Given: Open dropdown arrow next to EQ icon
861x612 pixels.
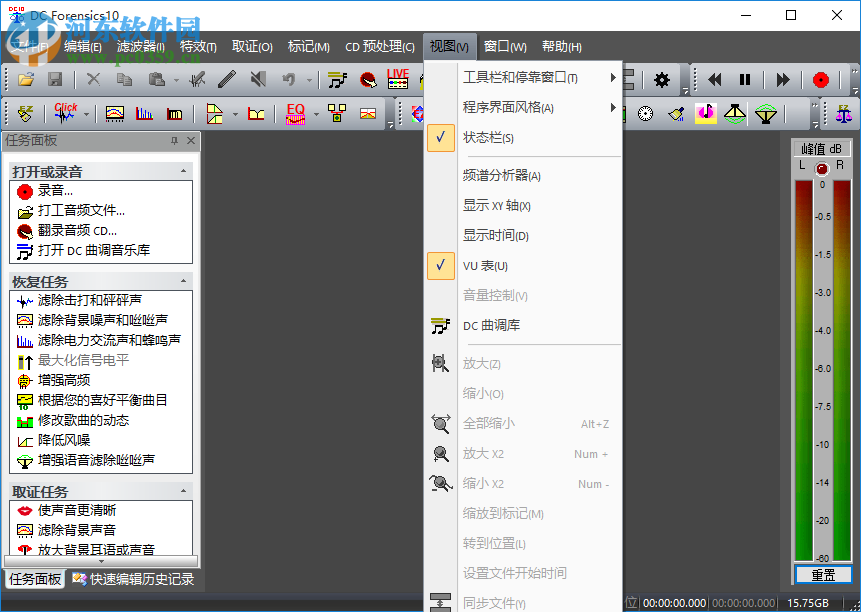Looking at the screenshot, I should (316, 114).
